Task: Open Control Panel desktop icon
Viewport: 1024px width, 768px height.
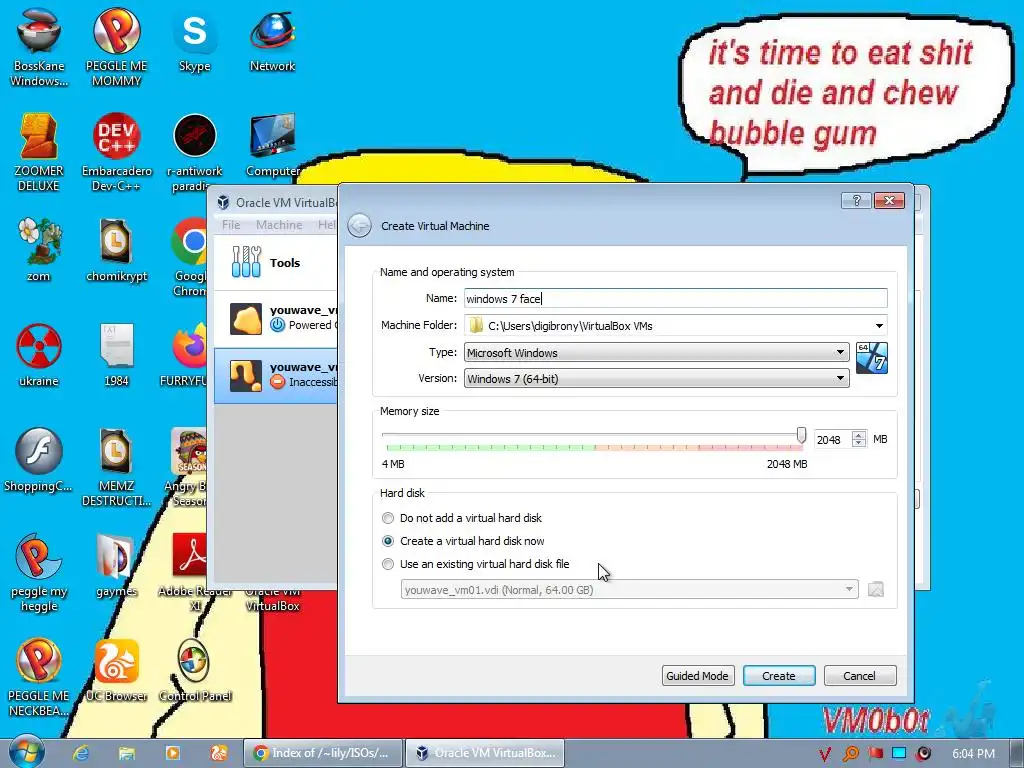Action: [195, 671]
